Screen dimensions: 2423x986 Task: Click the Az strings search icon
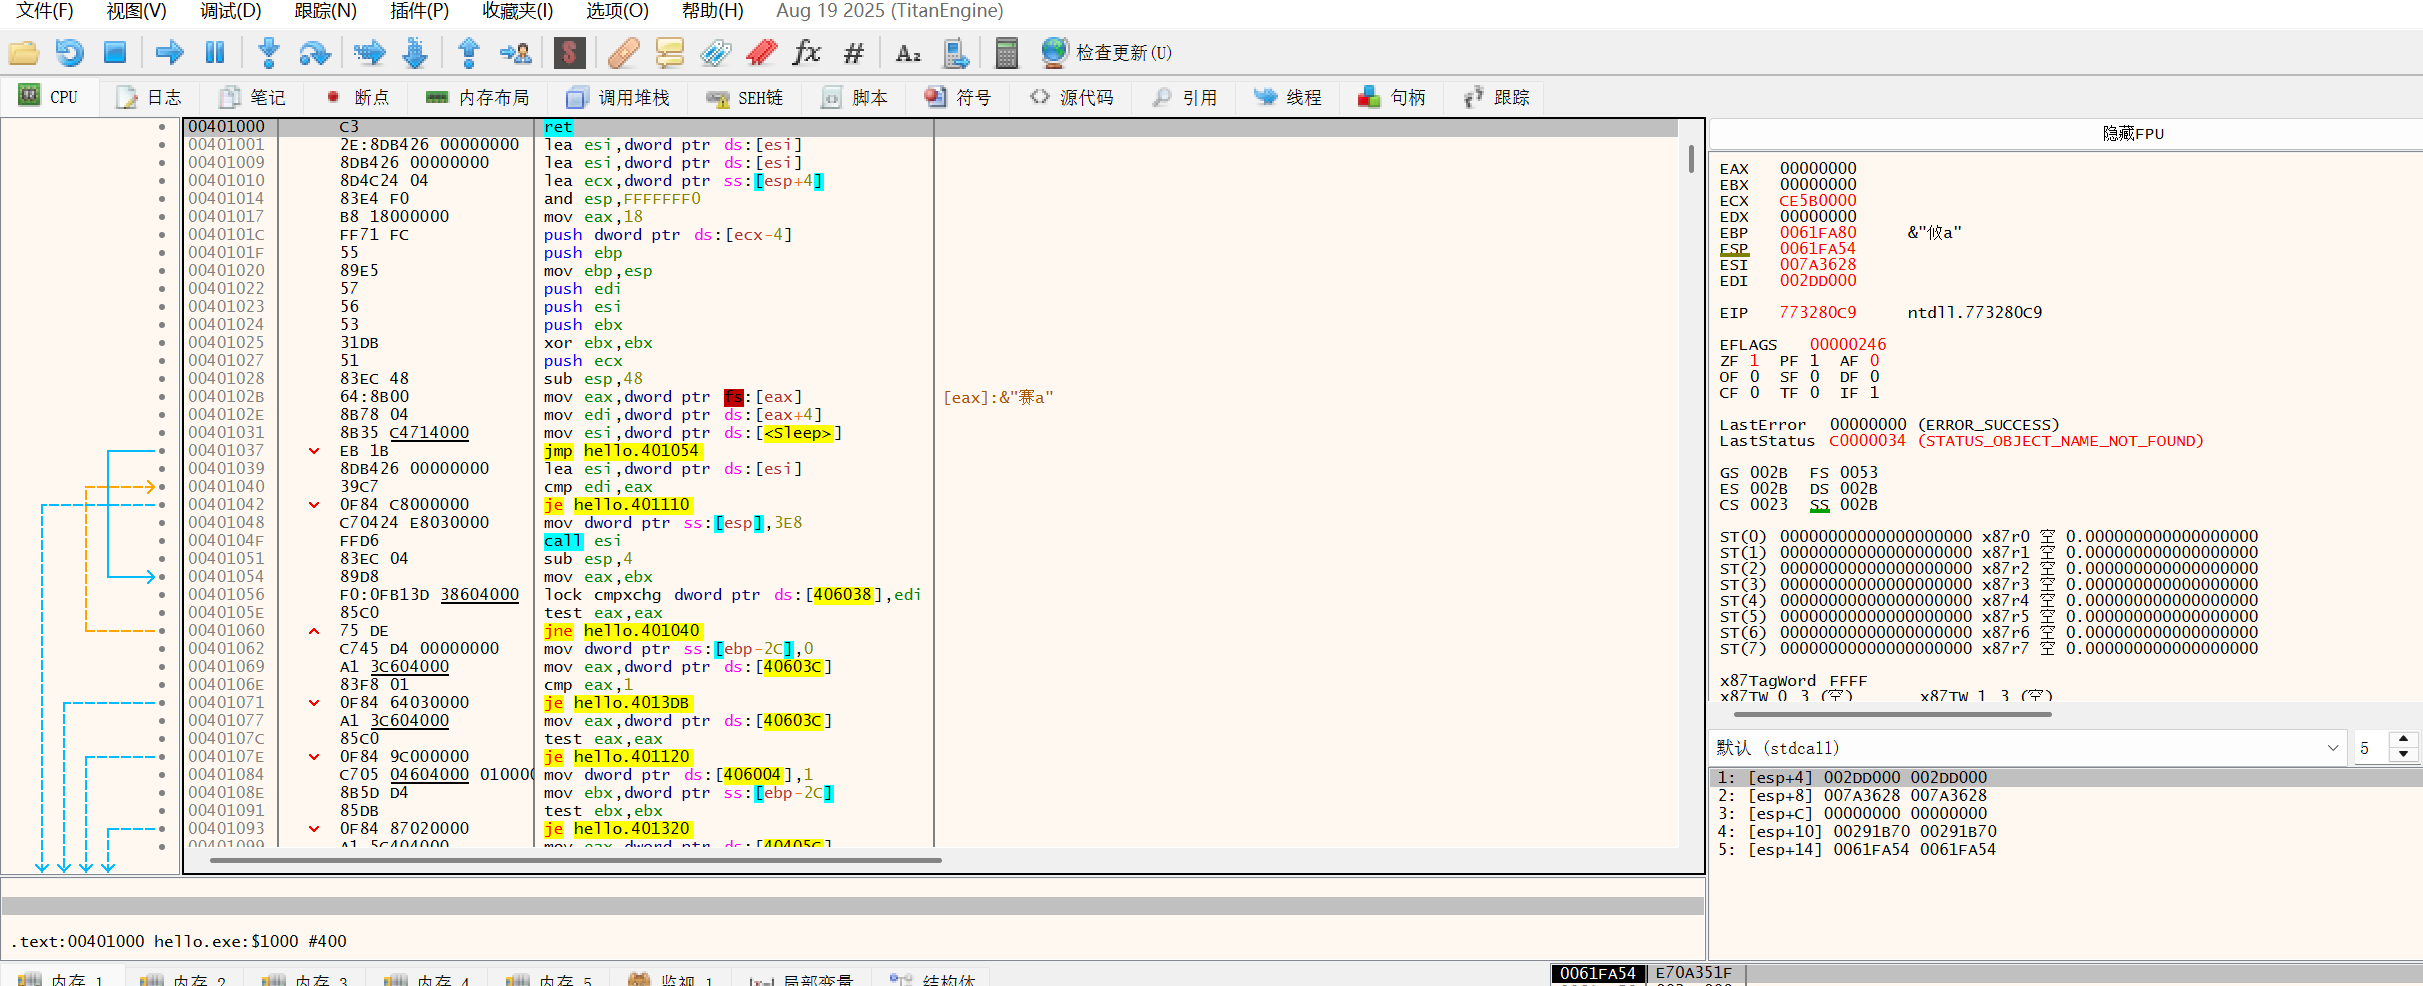click(908, 52)
